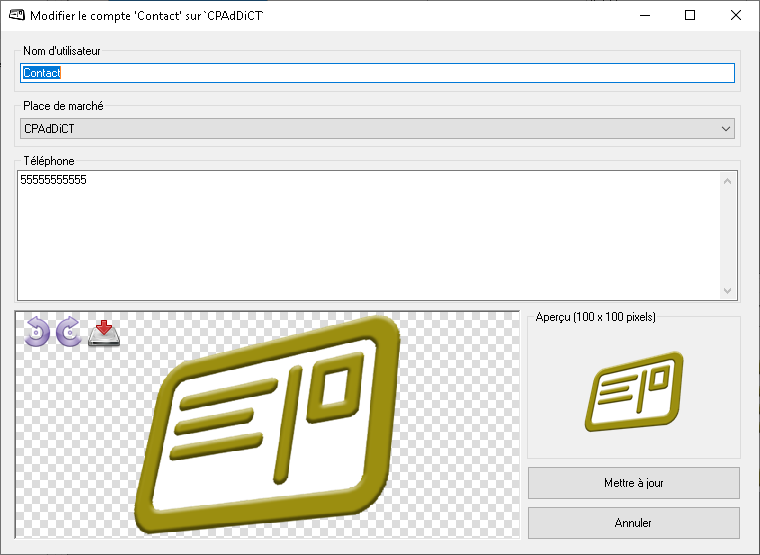The height and width of the screenshot is (555, 760).
Task: Click the app icon in the title bar
Action: [16, 16]
